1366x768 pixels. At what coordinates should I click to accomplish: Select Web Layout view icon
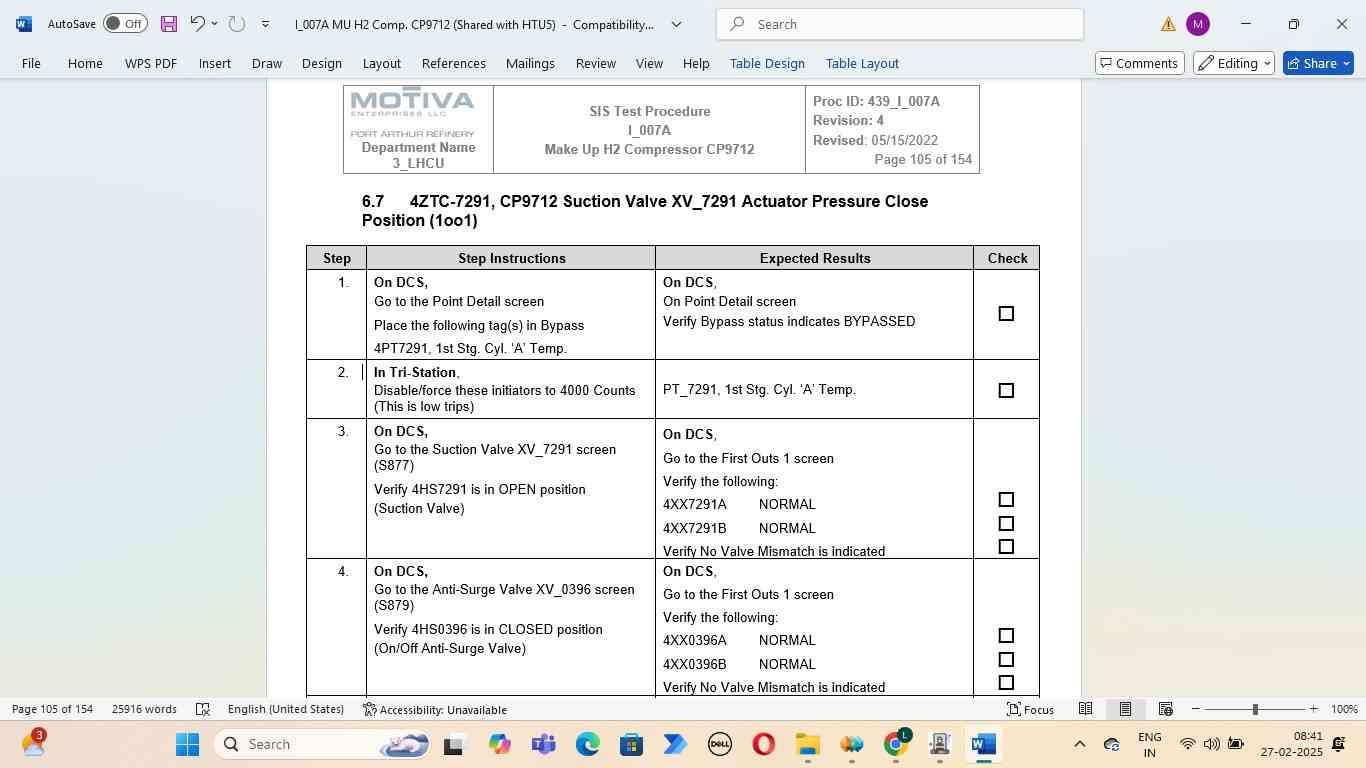click(x=1165, y=709)
